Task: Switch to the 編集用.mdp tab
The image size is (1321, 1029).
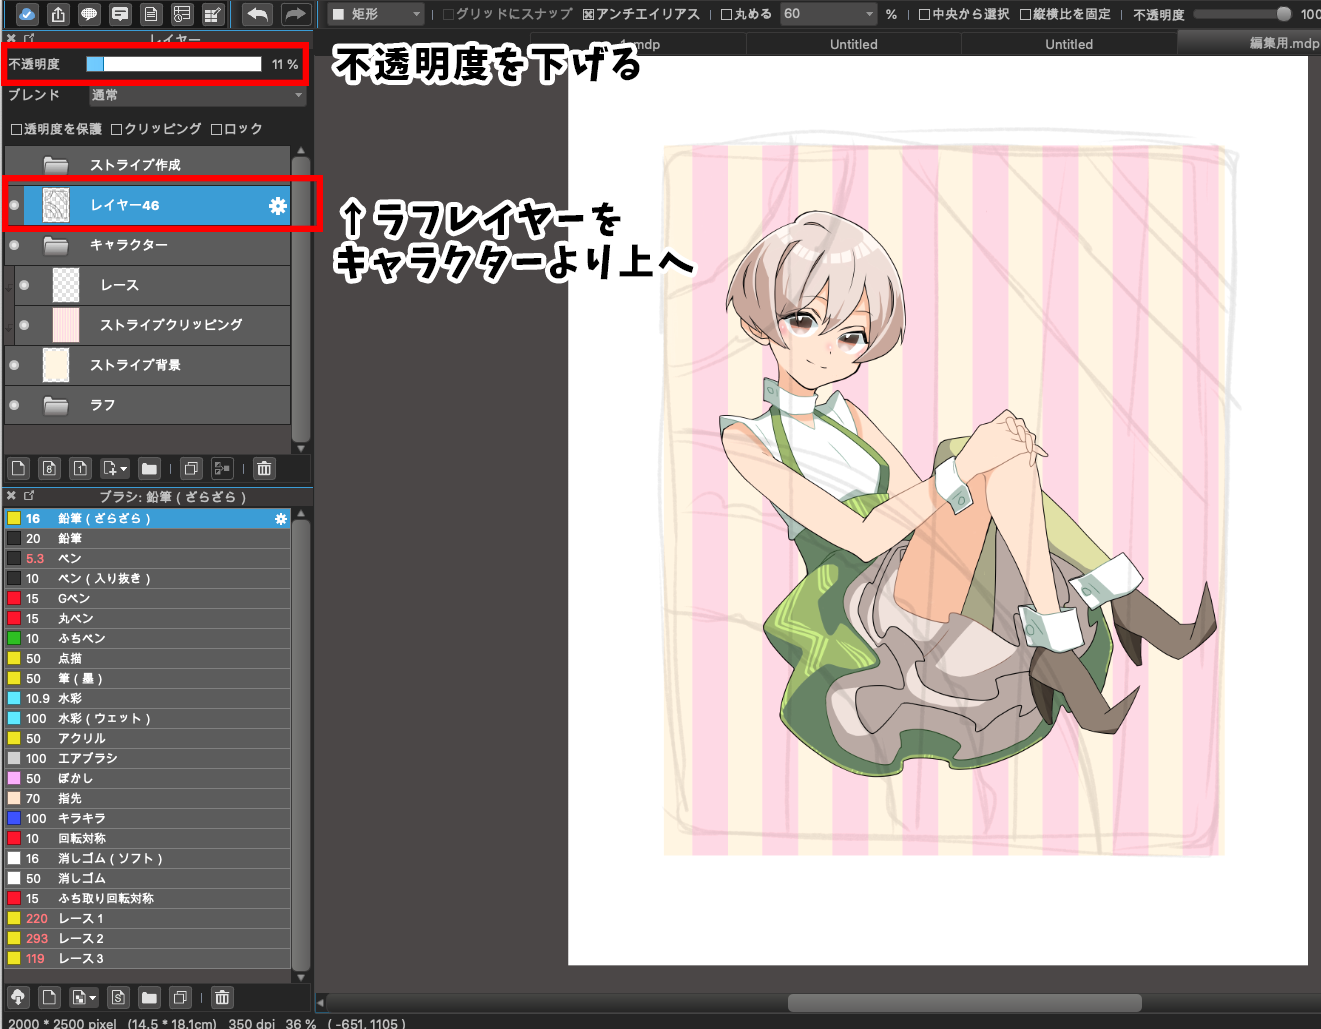Action: (1282, 43)
